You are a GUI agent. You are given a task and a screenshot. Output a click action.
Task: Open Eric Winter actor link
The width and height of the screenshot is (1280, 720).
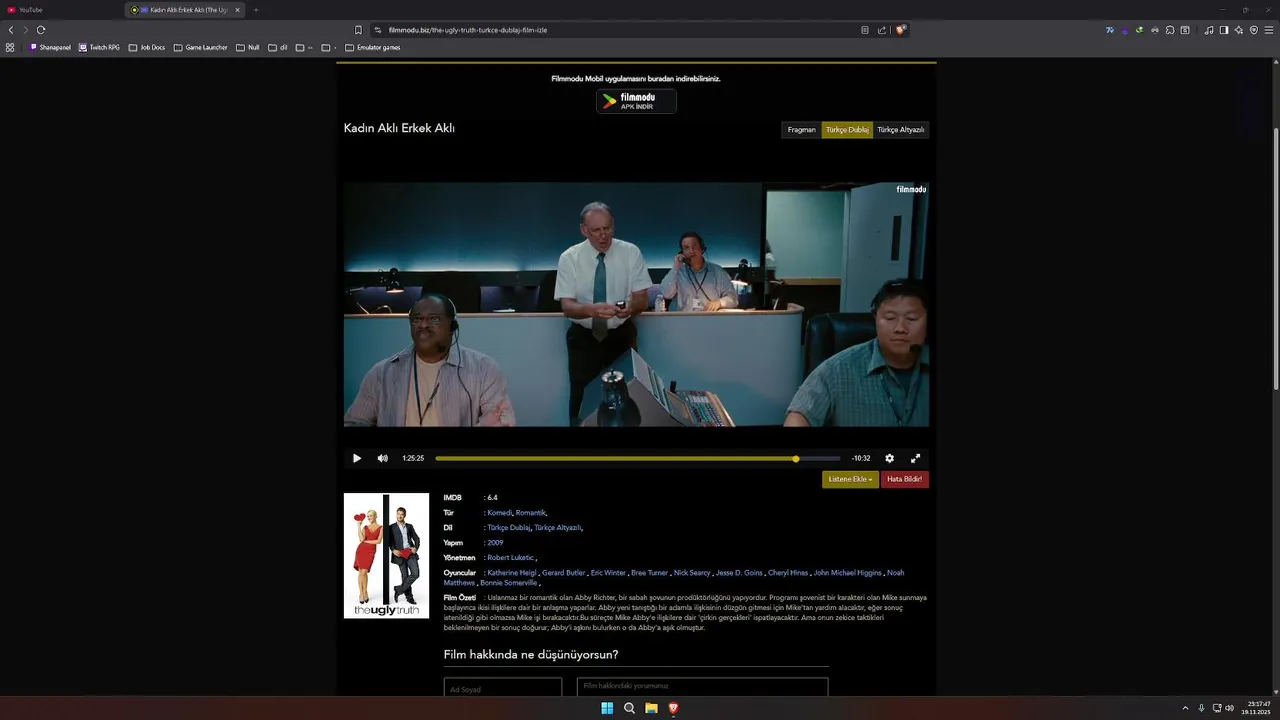[608, 573]
